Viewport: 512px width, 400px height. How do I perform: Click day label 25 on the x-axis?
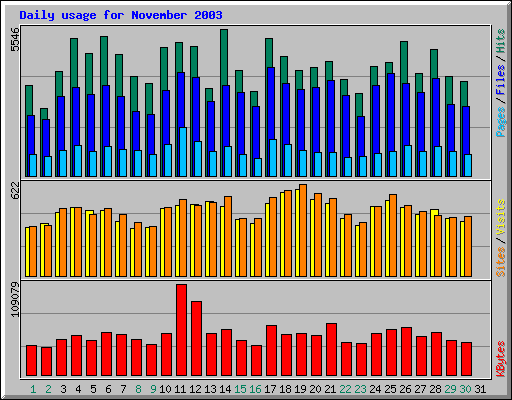tap(390, 389)
